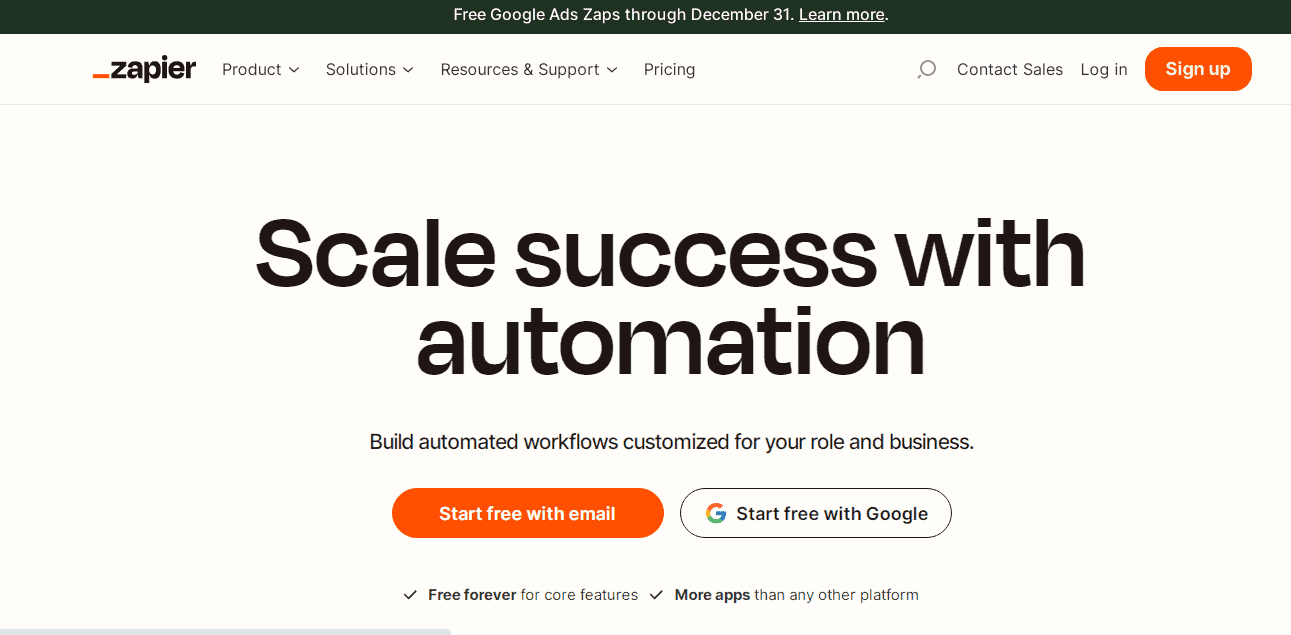Click Start free with email button
The image size is (1291, 635).
(528, 513)
